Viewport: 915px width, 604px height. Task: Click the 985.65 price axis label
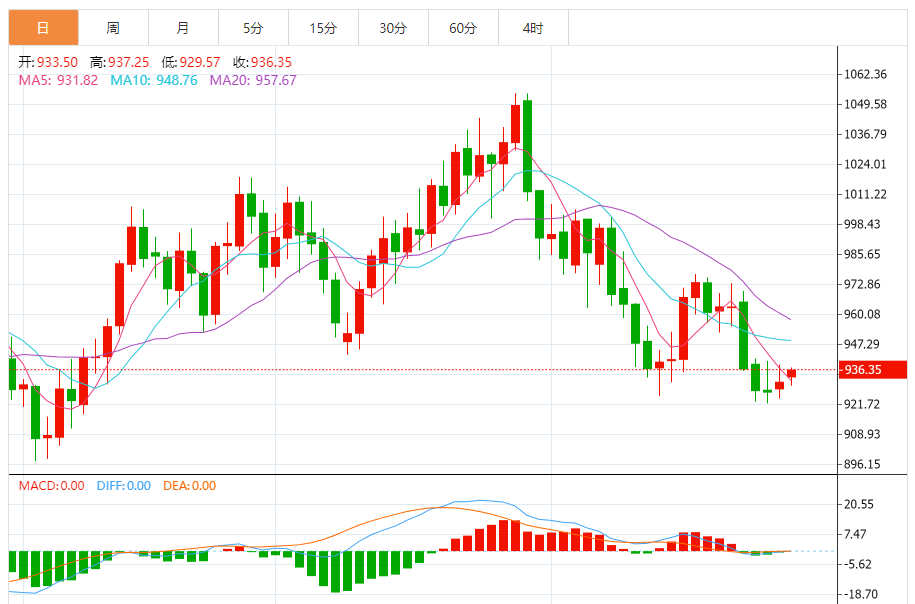(862, 254)
